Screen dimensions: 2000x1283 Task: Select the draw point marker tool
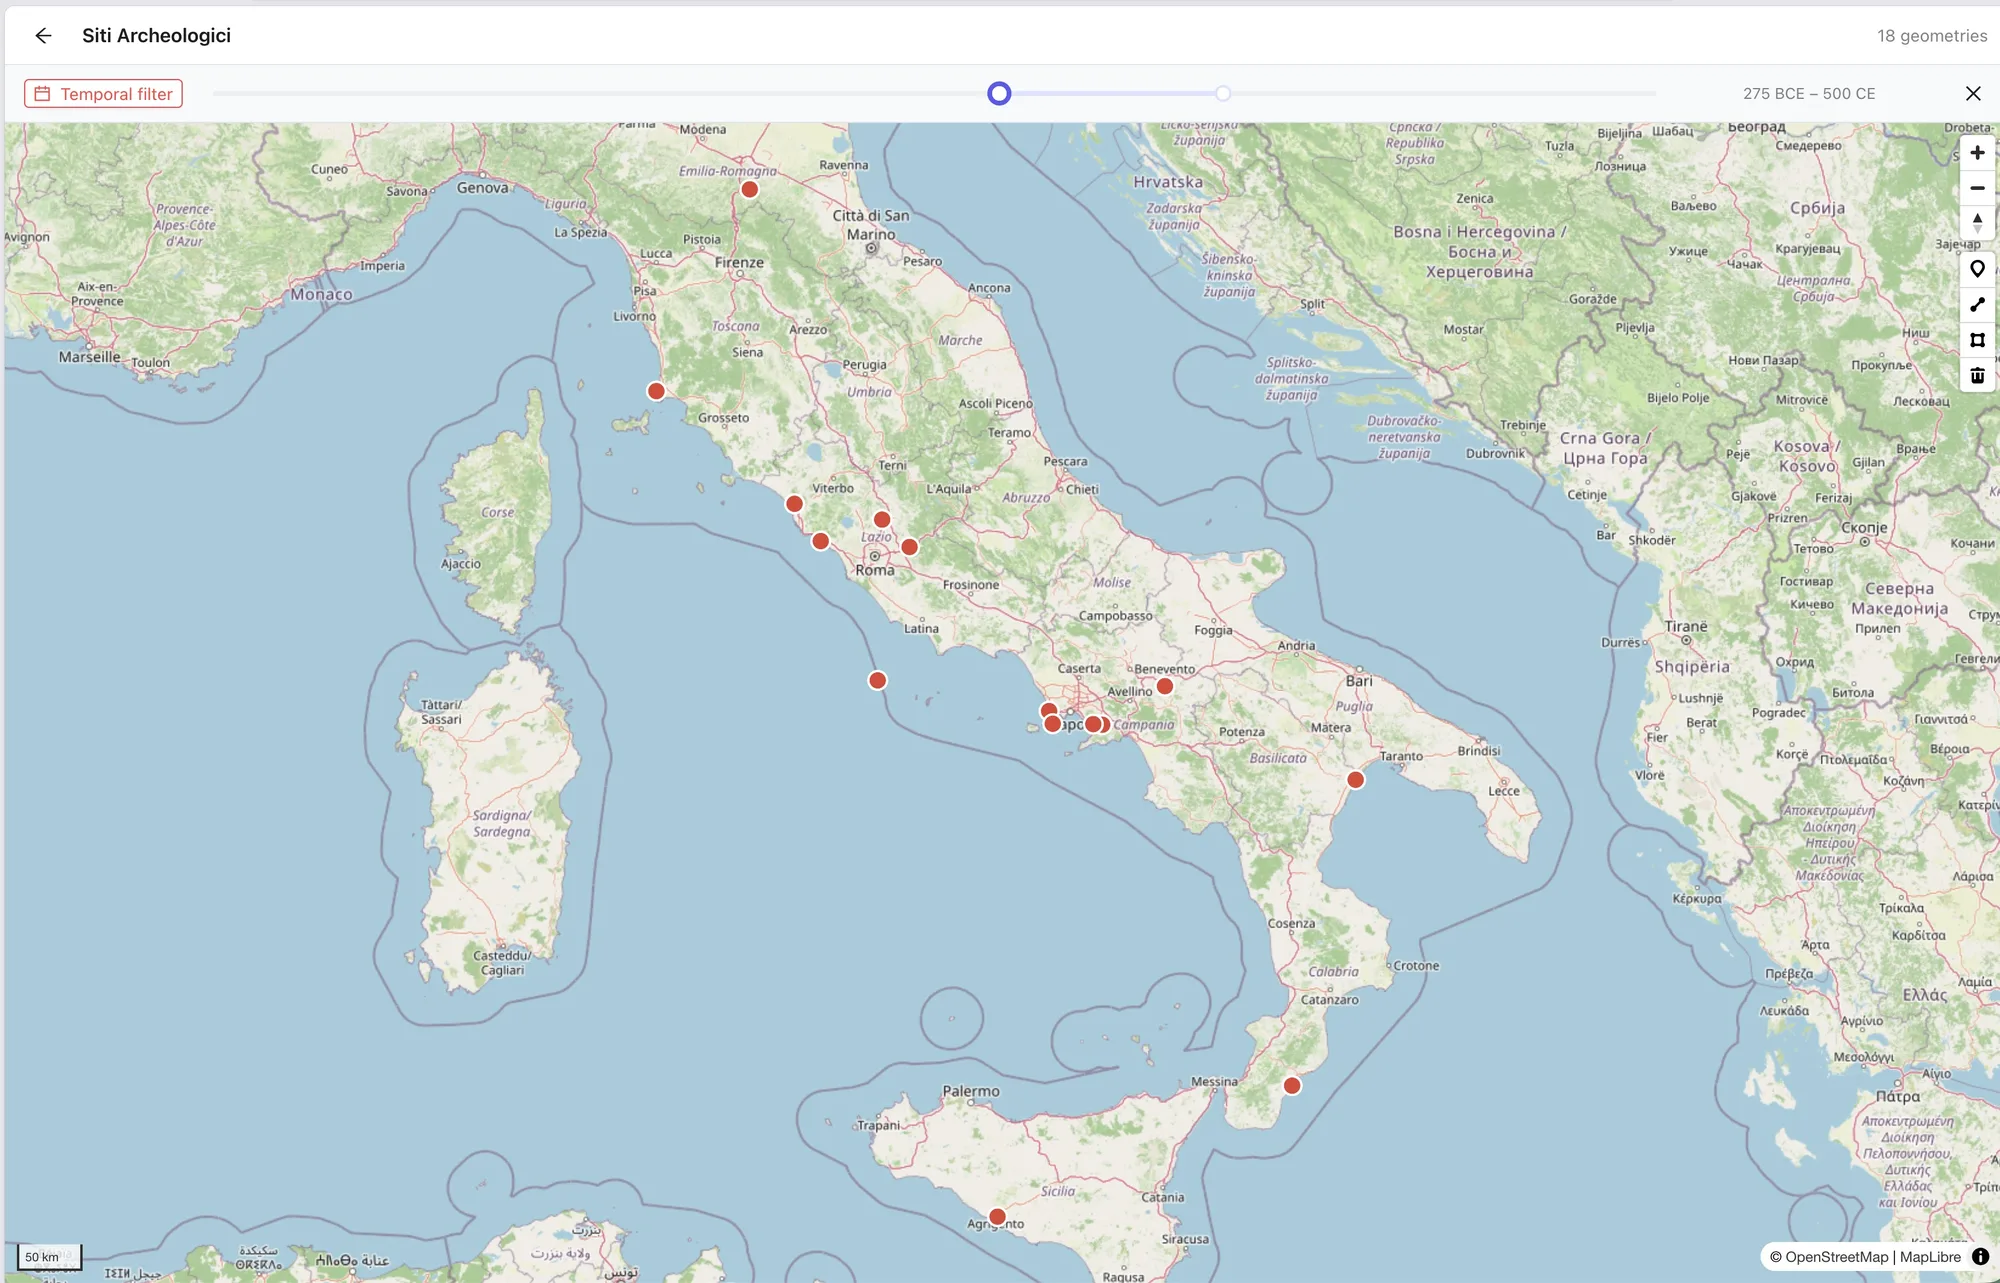click(x=1977, y=269)
